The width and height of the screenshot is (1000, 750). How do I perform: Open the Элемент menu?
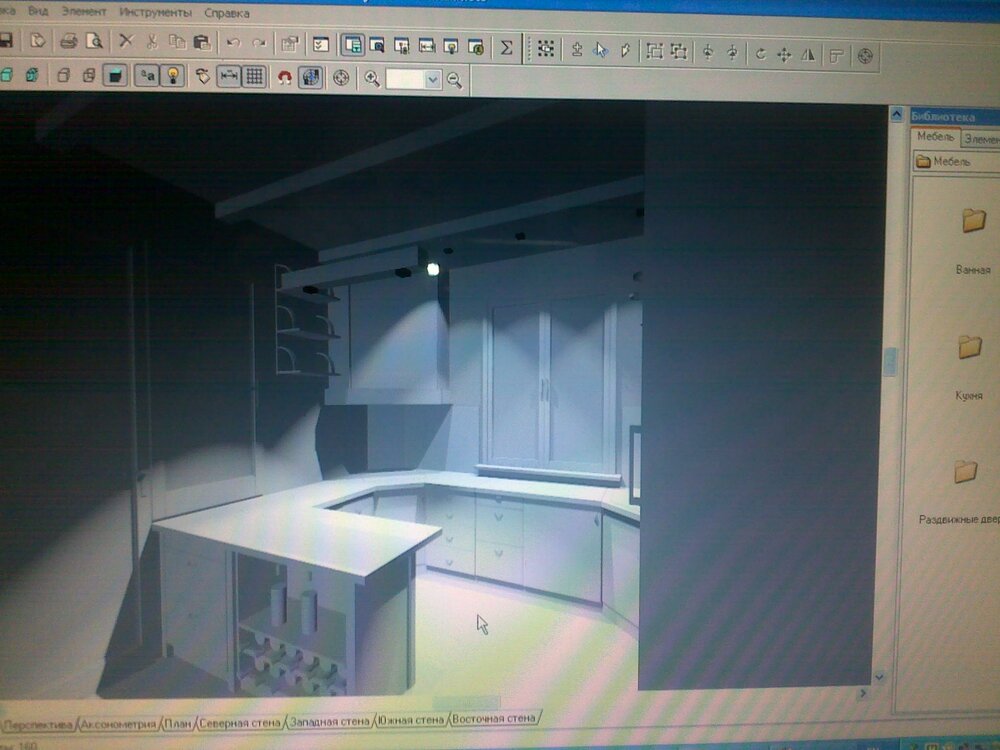point(84,11)
